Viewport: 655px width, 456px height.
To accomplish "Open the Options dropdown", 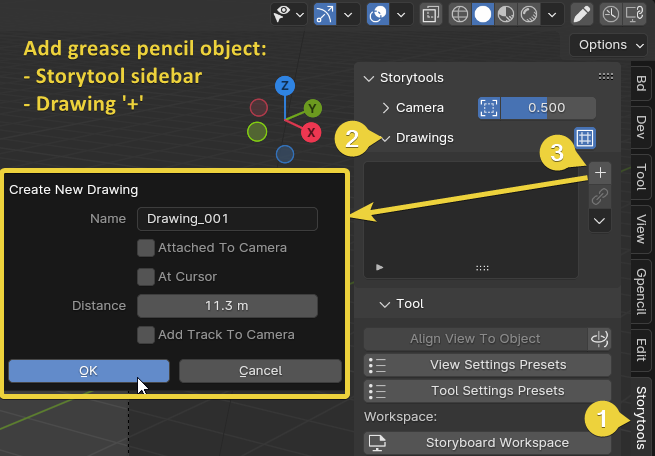I will pos(608,45).
